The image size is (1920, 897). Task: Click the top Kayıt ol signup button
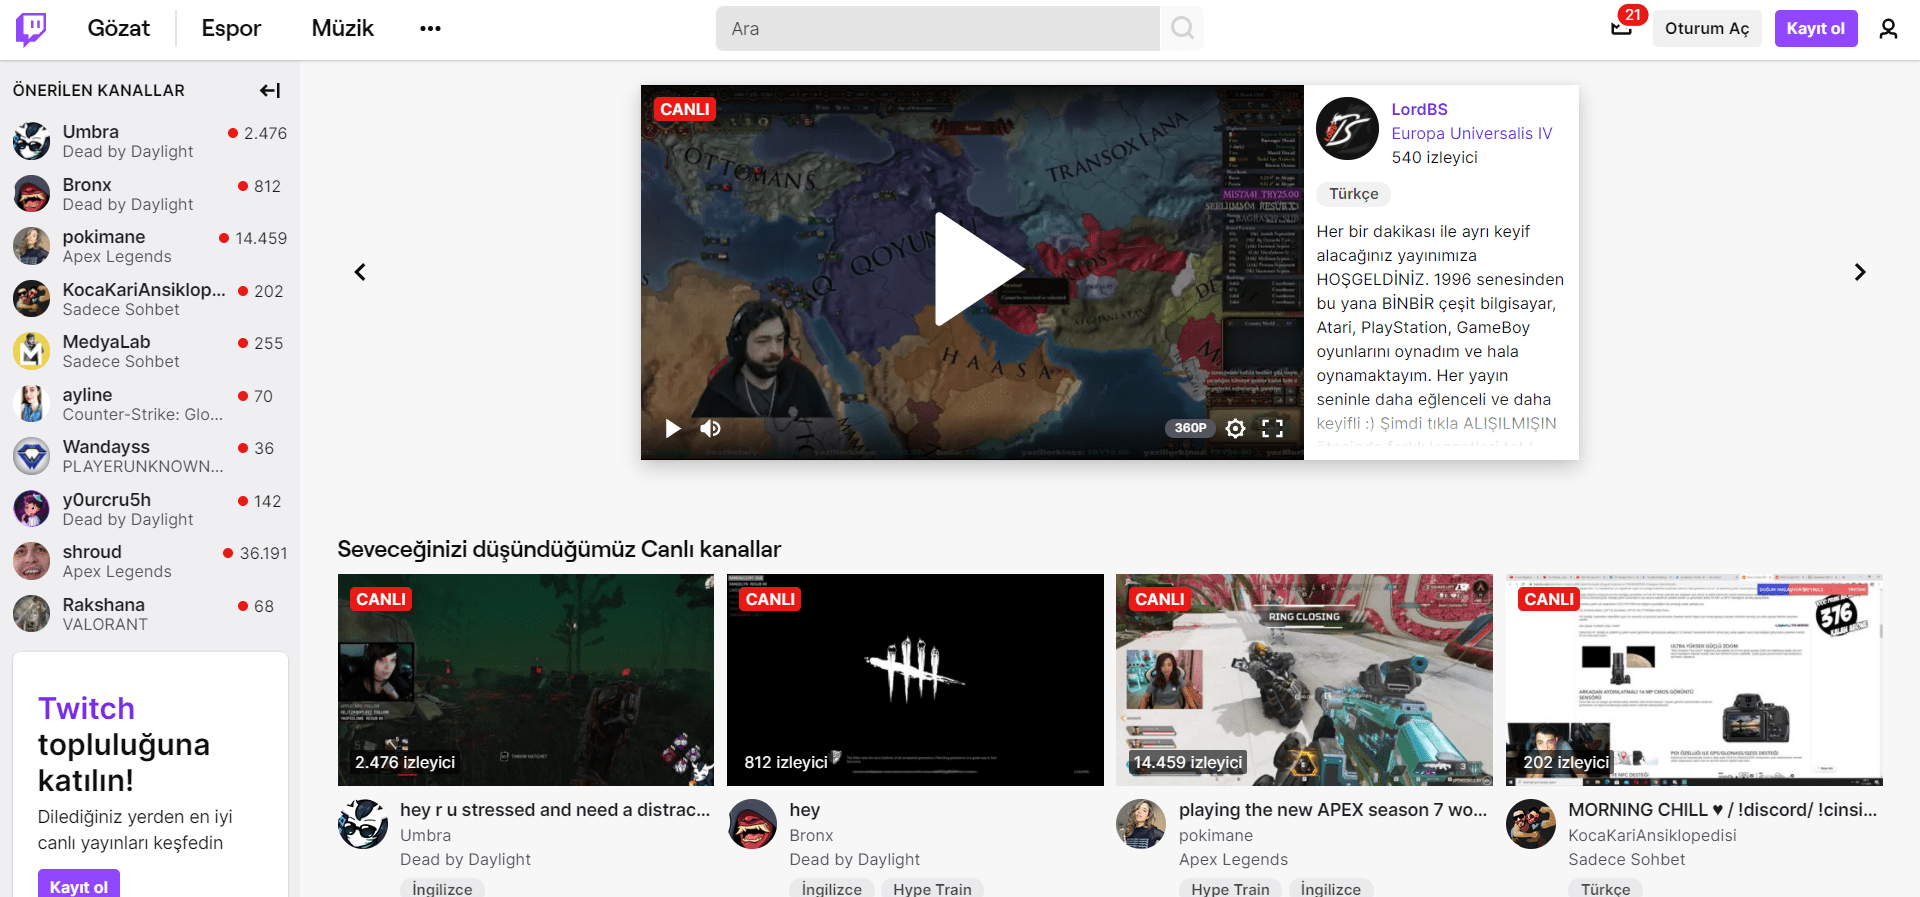(1816, 29)
